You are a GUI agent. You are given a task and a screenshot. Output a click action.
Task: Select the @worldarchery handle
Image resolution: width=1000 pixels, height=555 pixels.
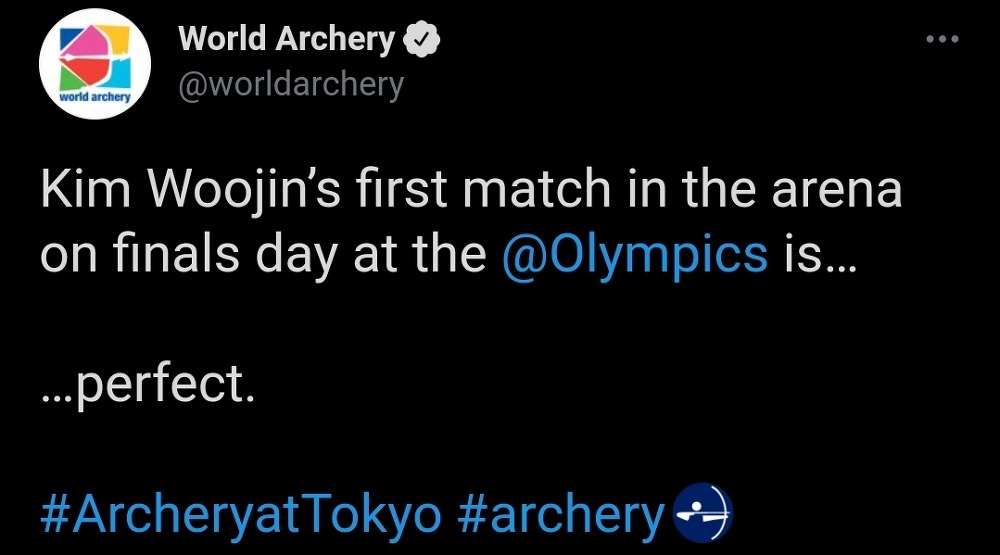point(291,85)
